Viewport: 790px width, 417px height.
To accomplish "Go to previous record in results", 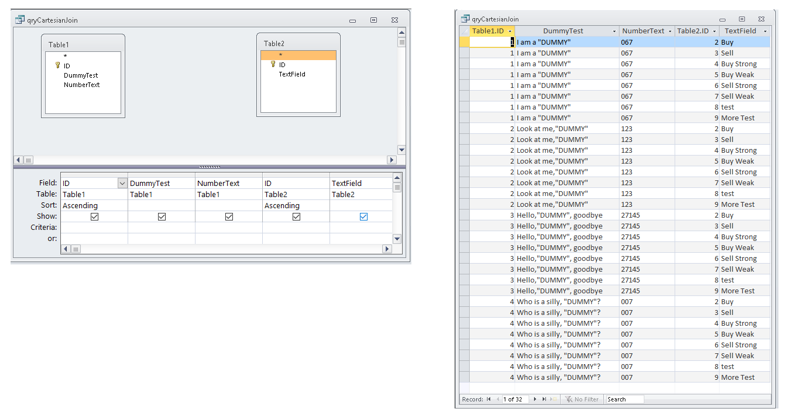I will click(498, 399).
